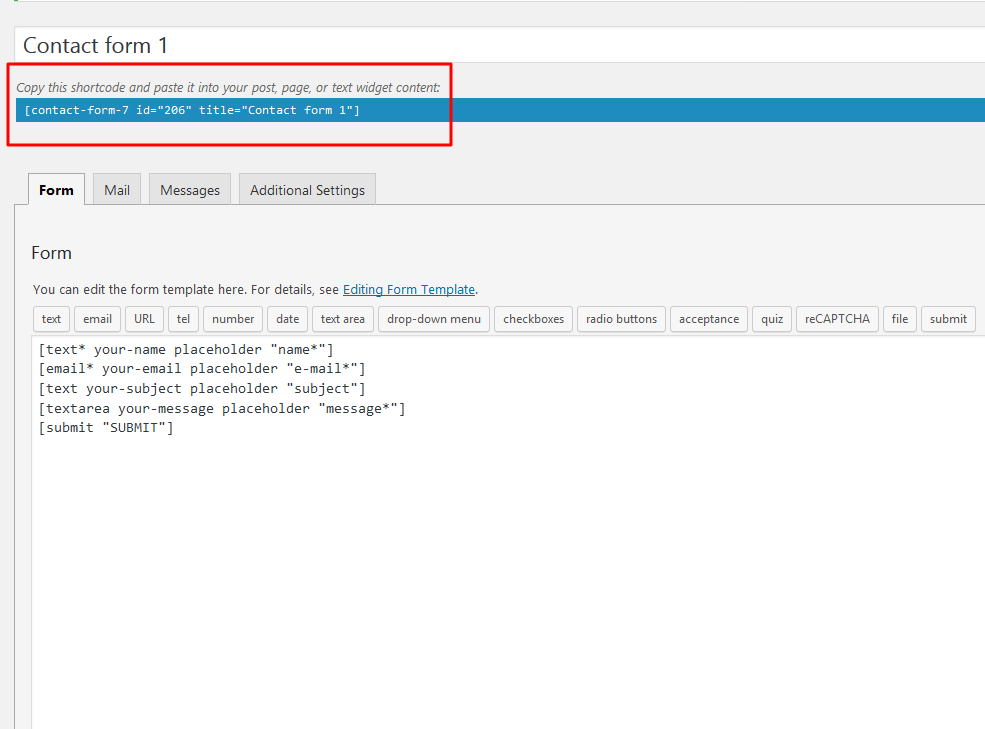This screenshot has width=985, height=729.
Task: Open the Editing Form Template link
Action: tap(409, 289)
